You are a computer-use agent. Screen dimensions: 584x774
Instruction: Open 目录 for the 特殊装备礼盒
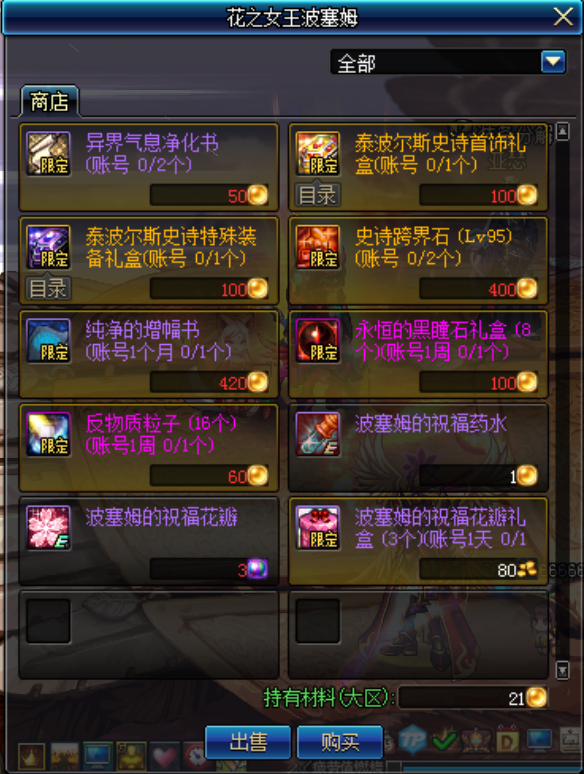(x=48, y=288)
